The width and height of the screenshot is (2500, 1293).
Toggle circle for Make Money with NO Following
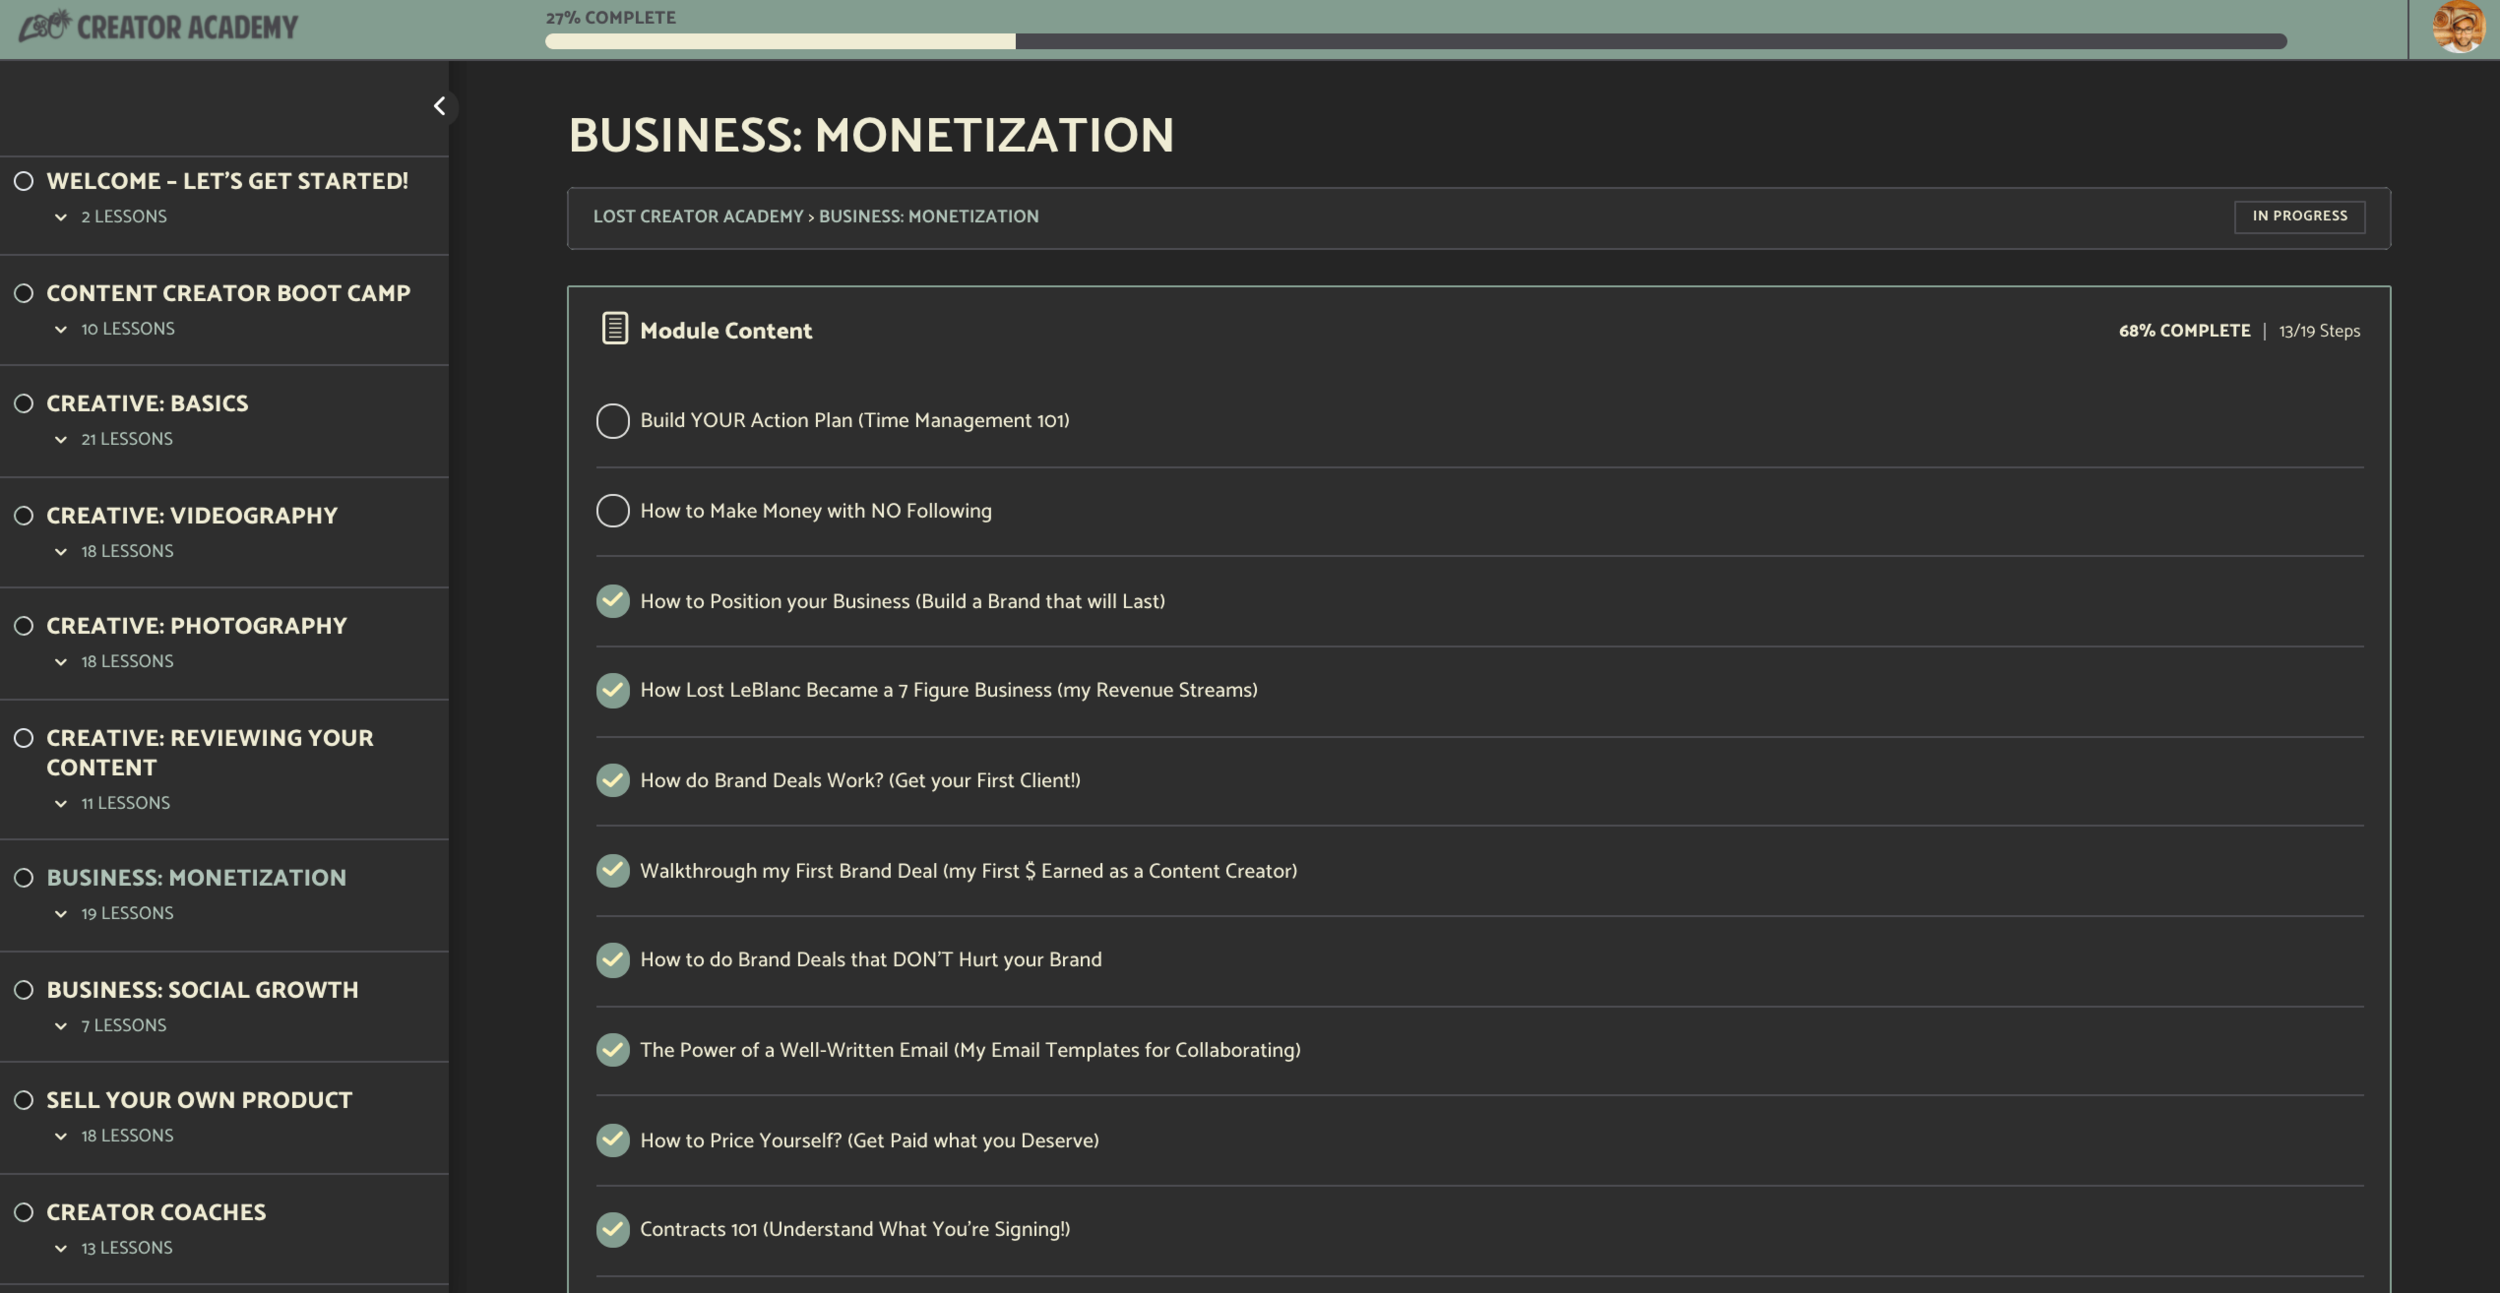(612, 511)
